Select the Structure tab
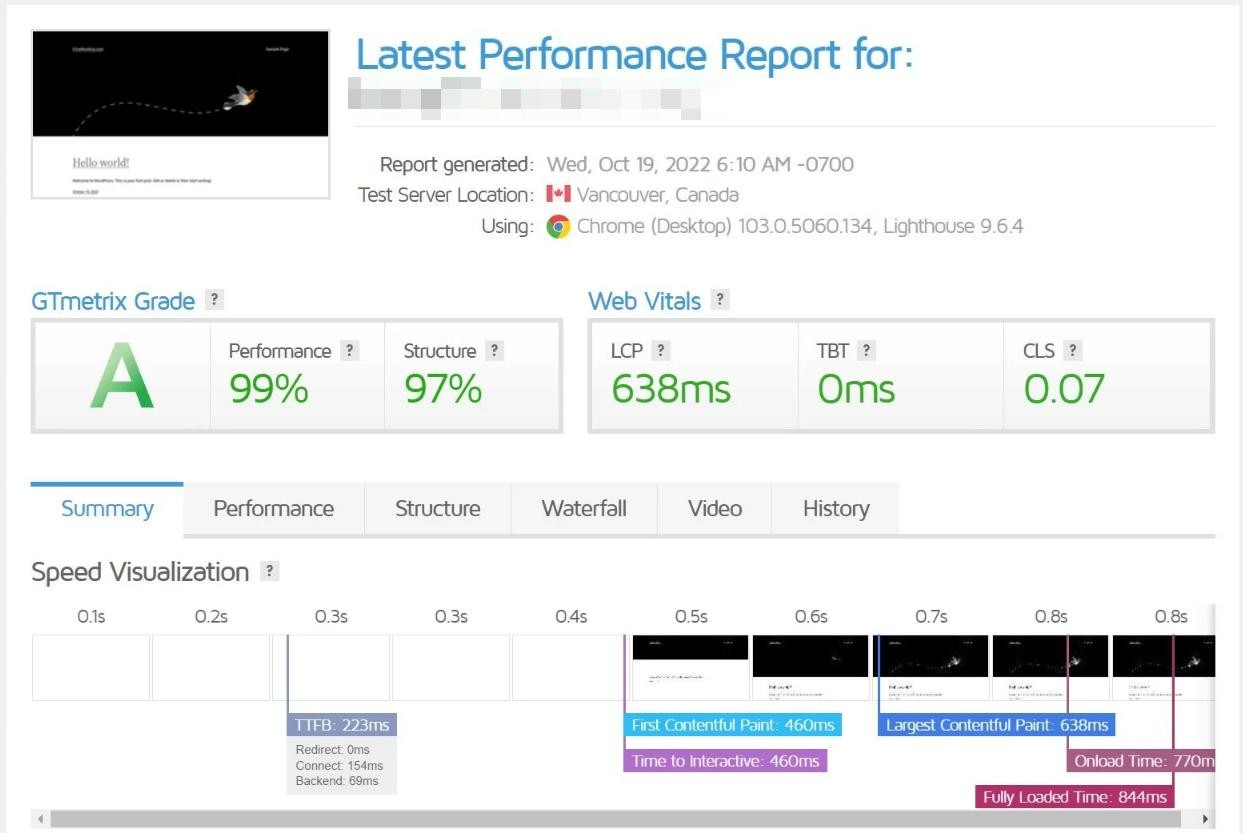Viewport: 1243px width, 833px height. [x=437, y=509]
